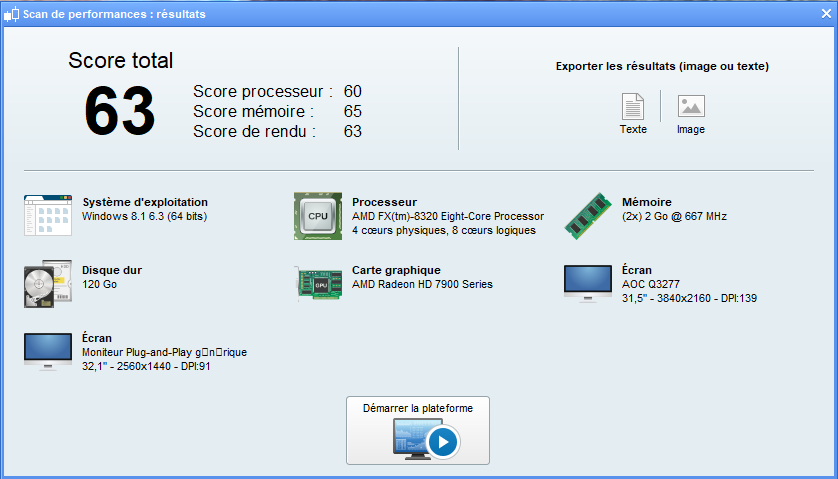The height and width of the screenshot is (479, 838).
Task: Click the memory score value 65
Action: coord(353,111)
